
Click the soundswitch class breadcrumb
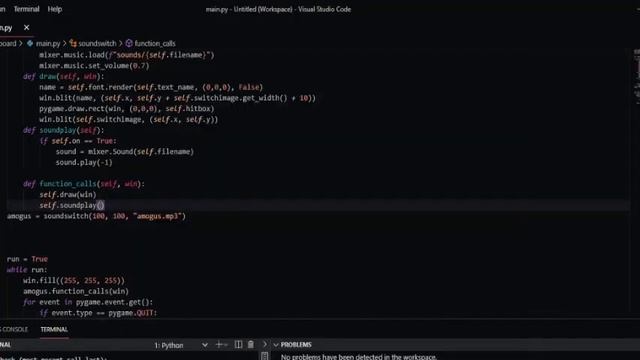point(97,43)
